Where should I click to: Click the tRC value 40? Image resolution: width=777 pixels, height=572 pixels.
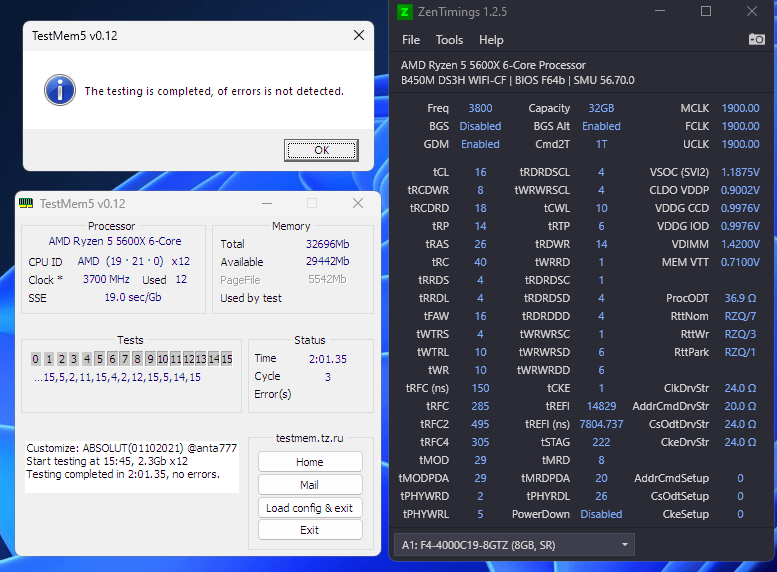coord(480,262)
